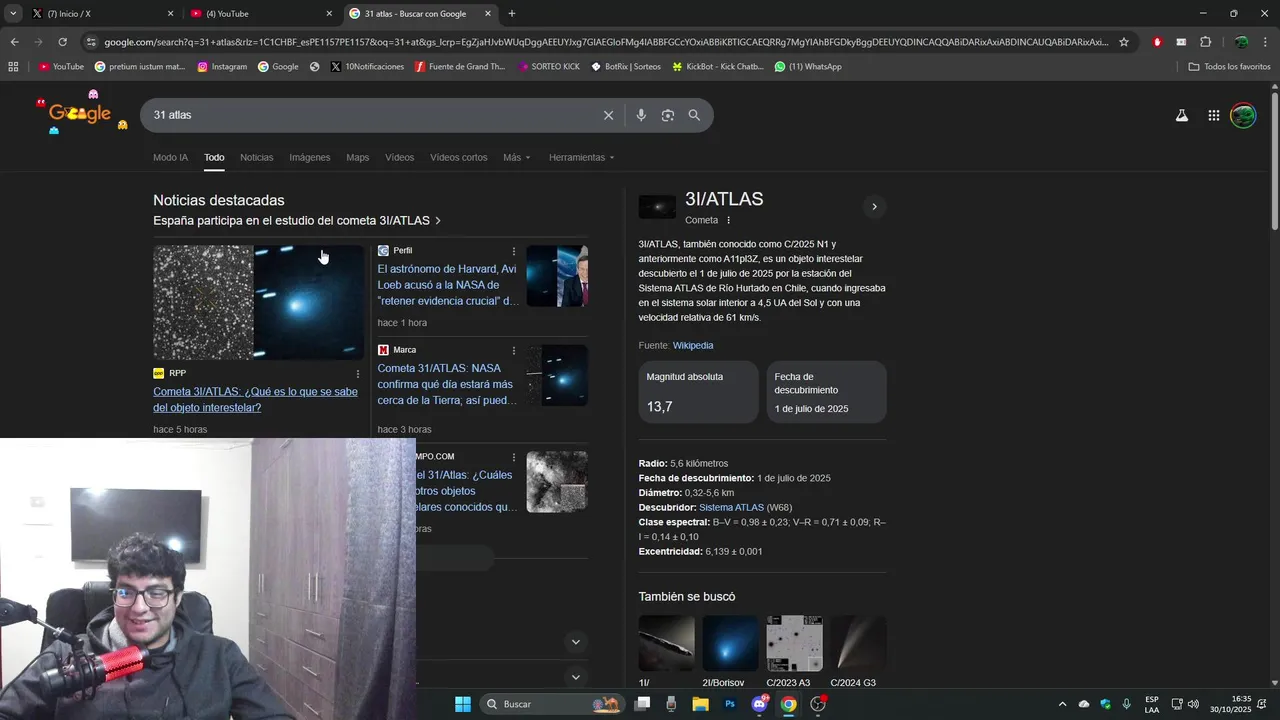The width and height of the screenshot is (1280, 720).
Task: Open a new browser tab
Action: [x=512, y=14]
